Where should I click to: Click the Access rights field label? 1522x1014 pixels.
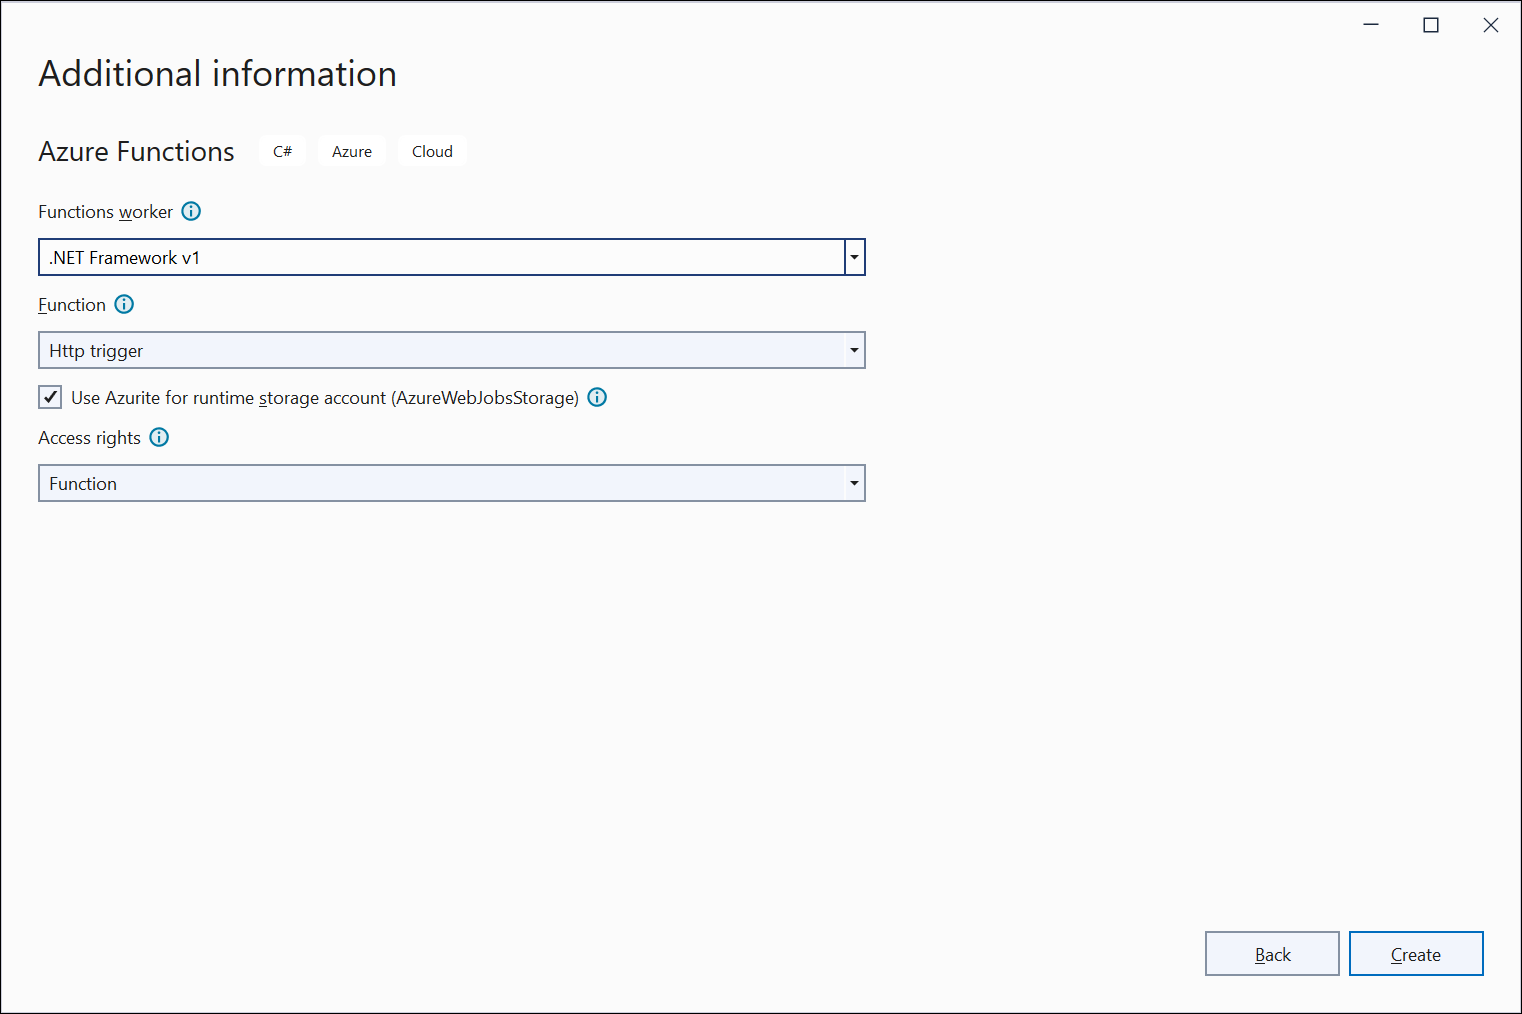(89, 438)
